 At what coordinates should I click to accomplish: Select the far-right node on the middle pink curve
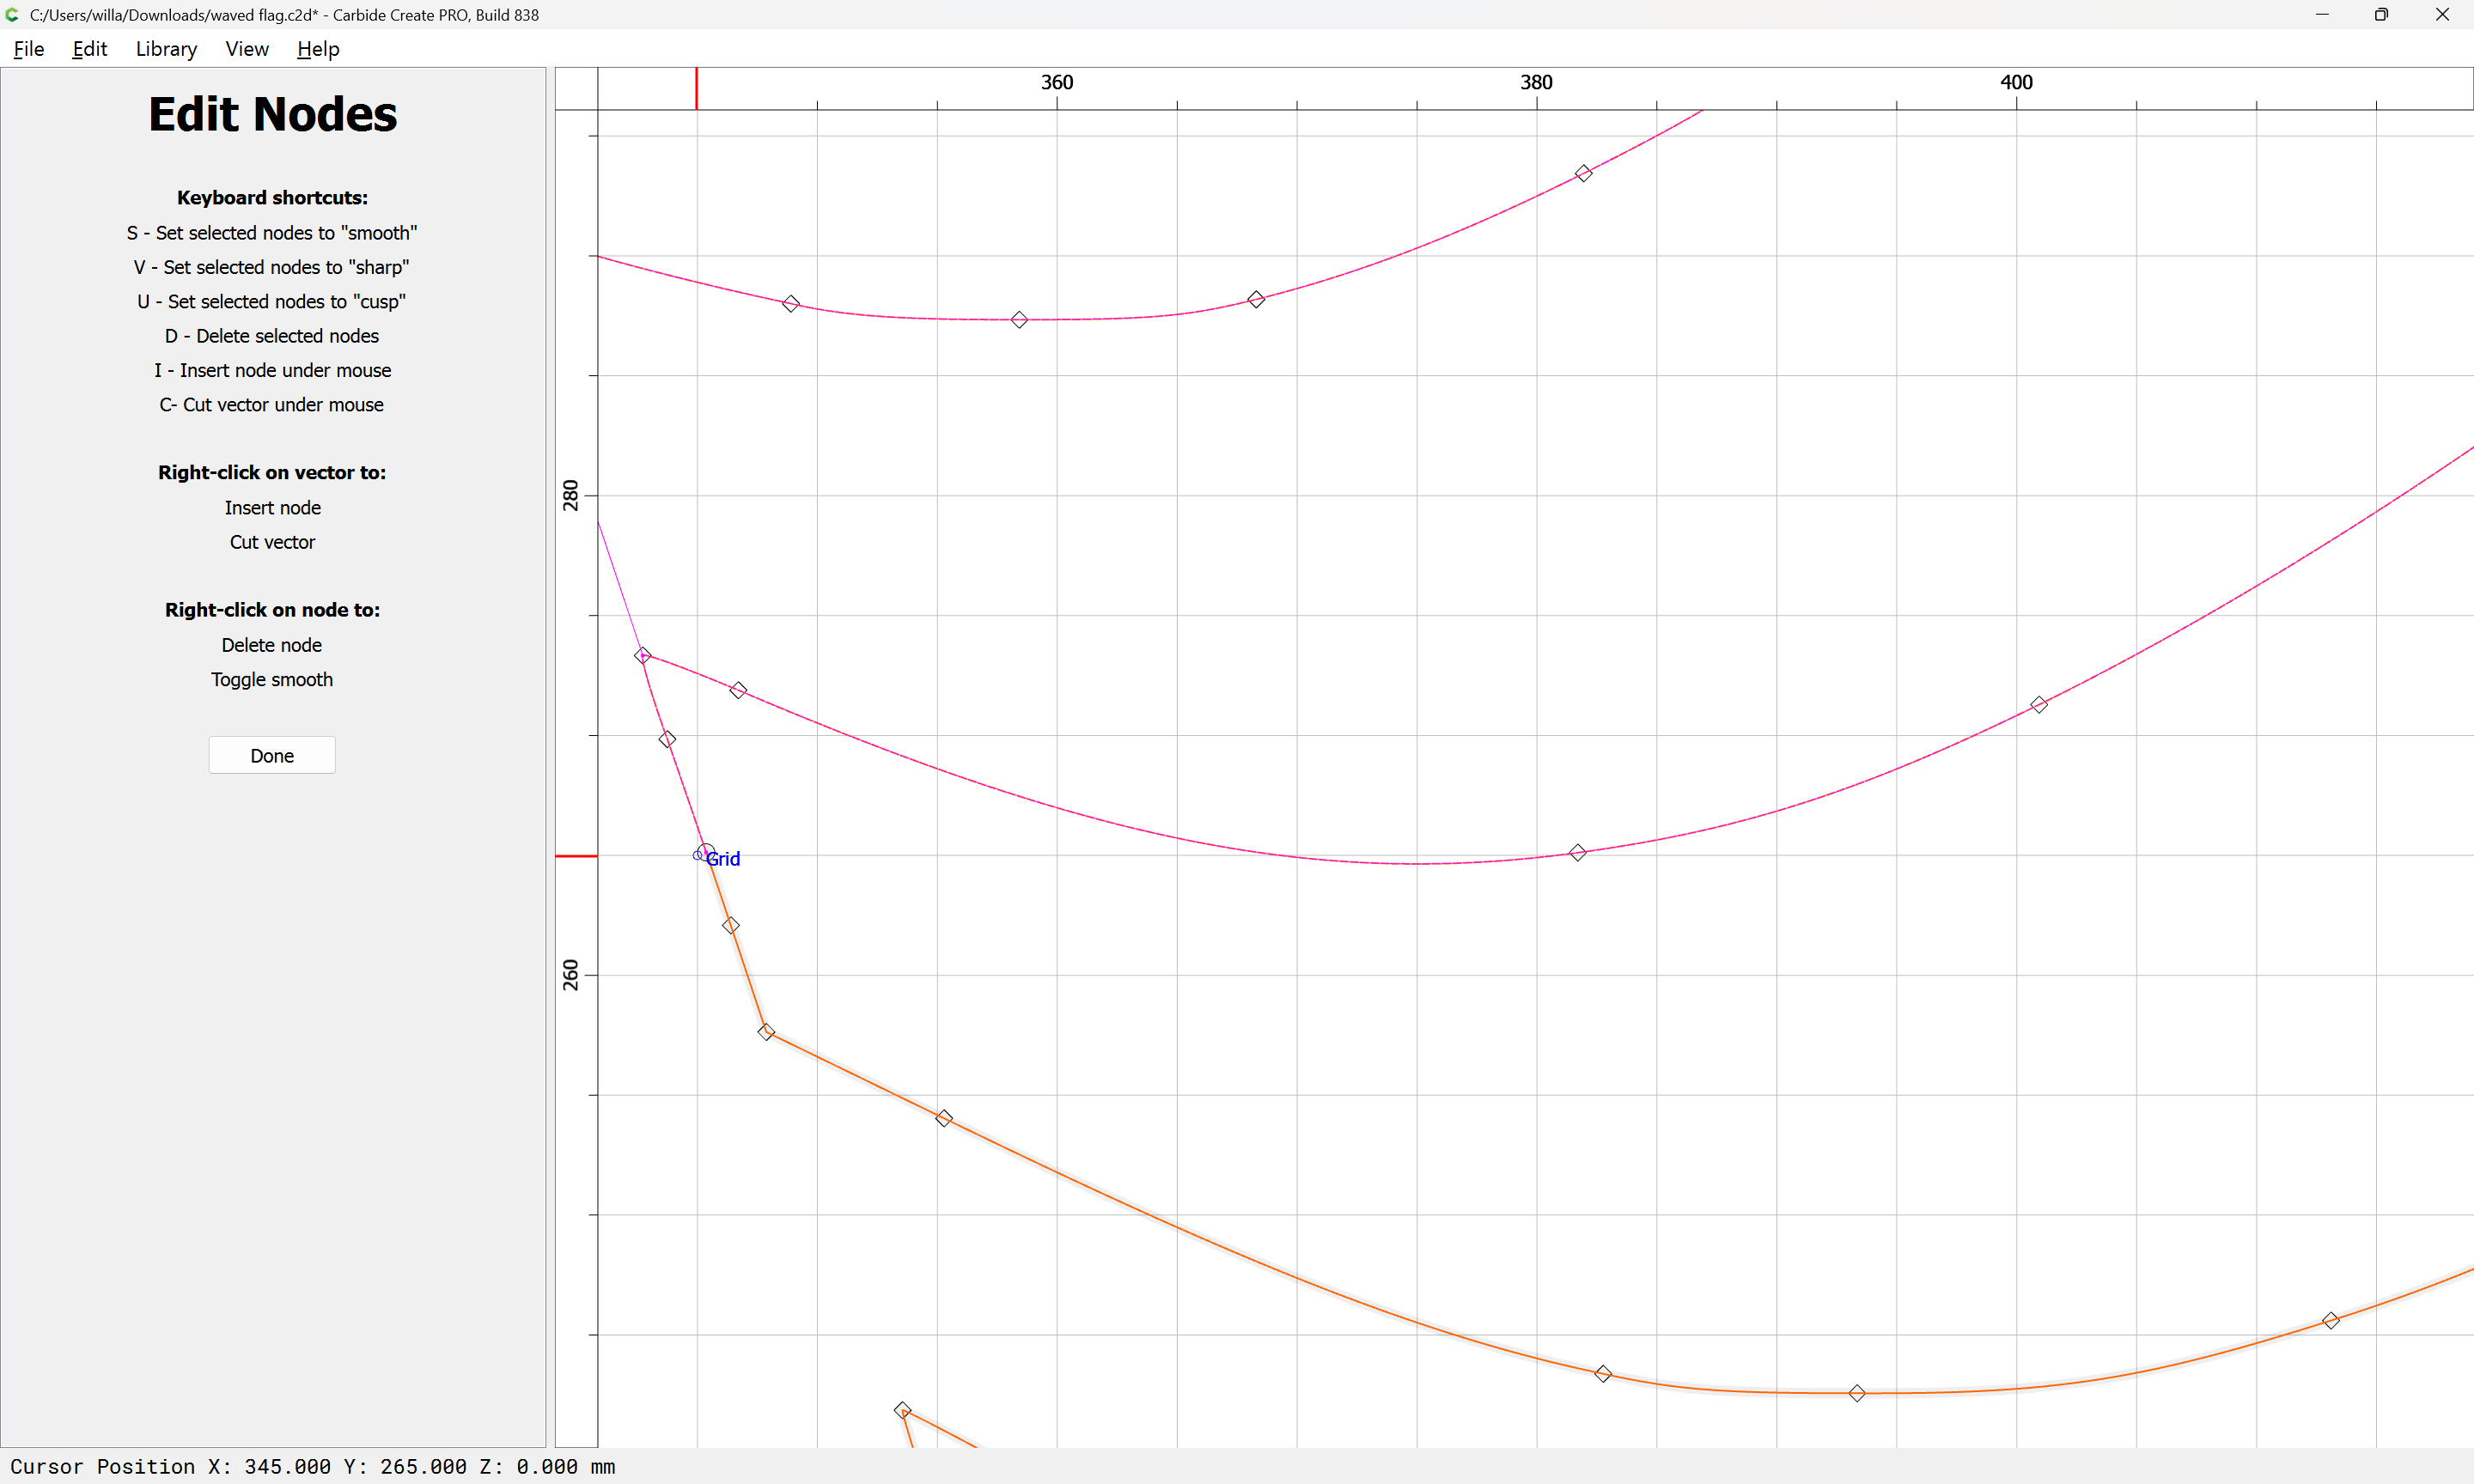2039,705
